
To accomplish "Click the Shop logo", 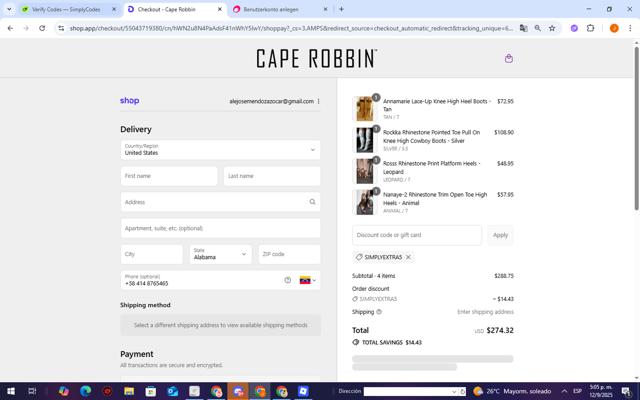I will pos(129,101).
